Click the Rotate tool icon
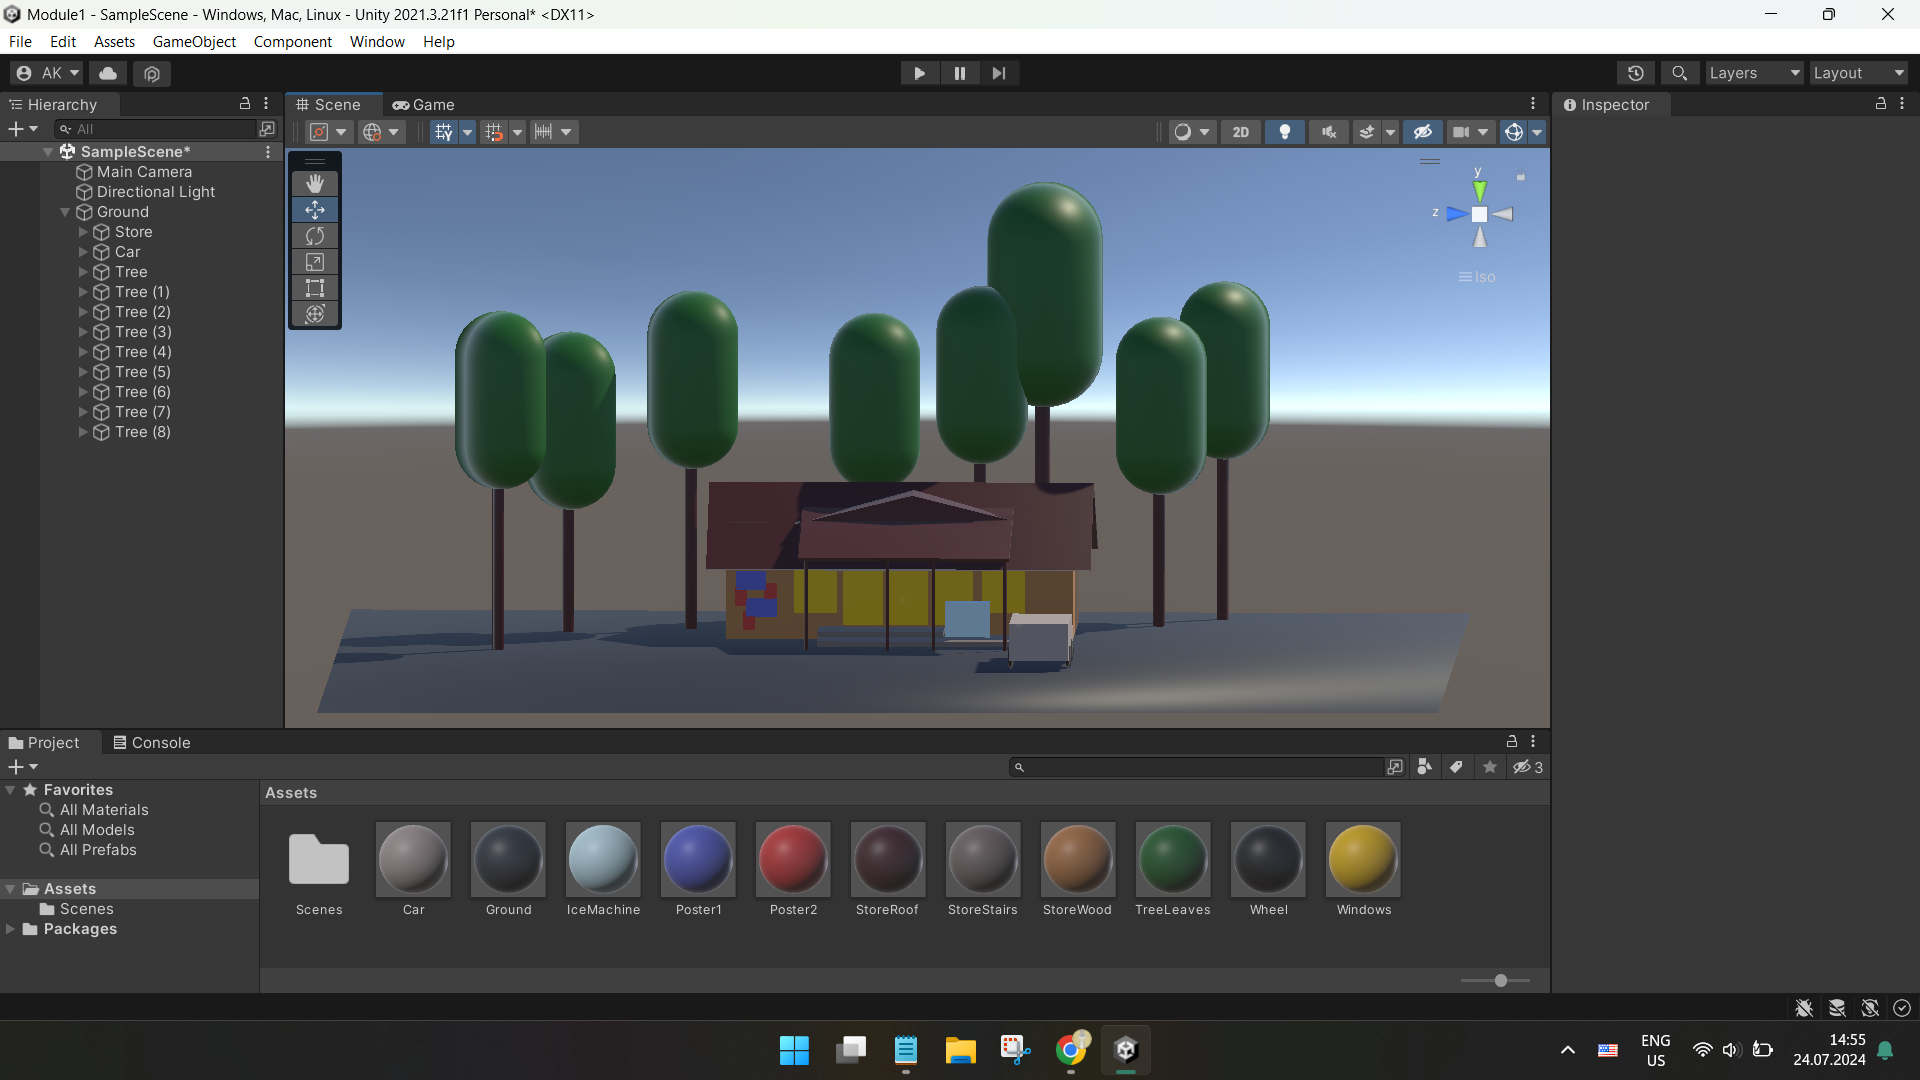1920x1080 pixels. pyautogui.click(x=314, y=236)
